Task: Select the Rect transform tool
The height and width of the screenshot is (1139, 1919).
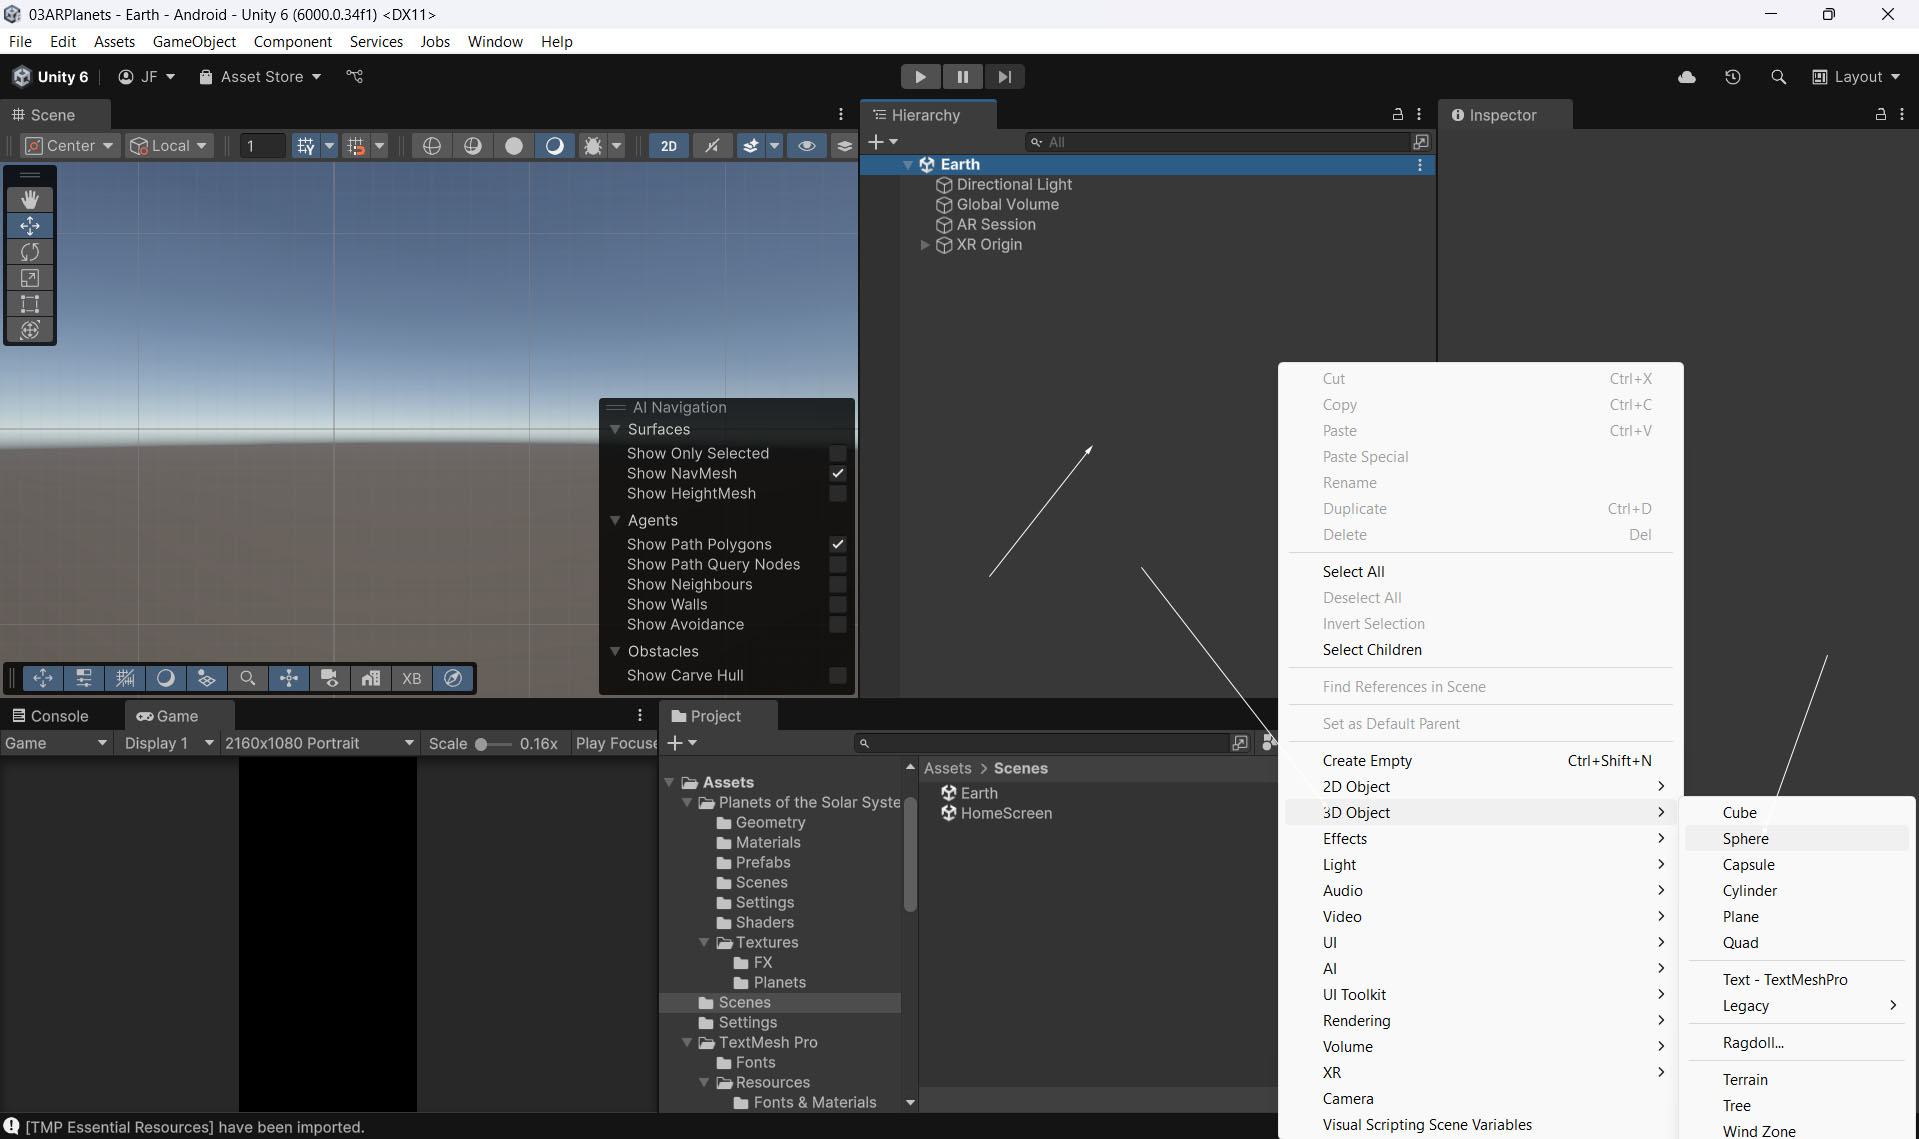Action: [30, 304]
